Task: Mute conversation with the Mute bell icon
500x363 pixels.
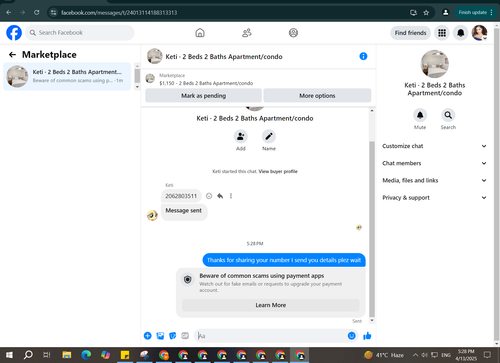Action: click(420, 115)
